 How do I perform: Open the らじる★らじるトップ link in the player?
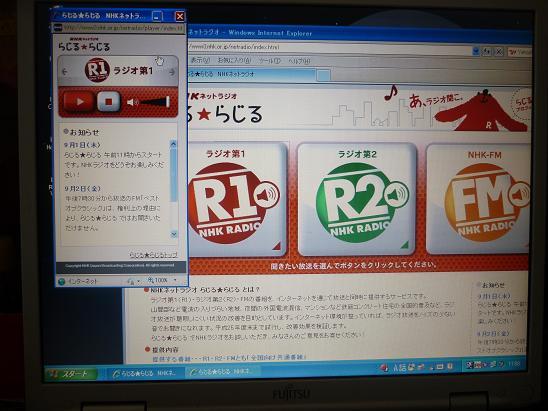click(x=153, y=255)
